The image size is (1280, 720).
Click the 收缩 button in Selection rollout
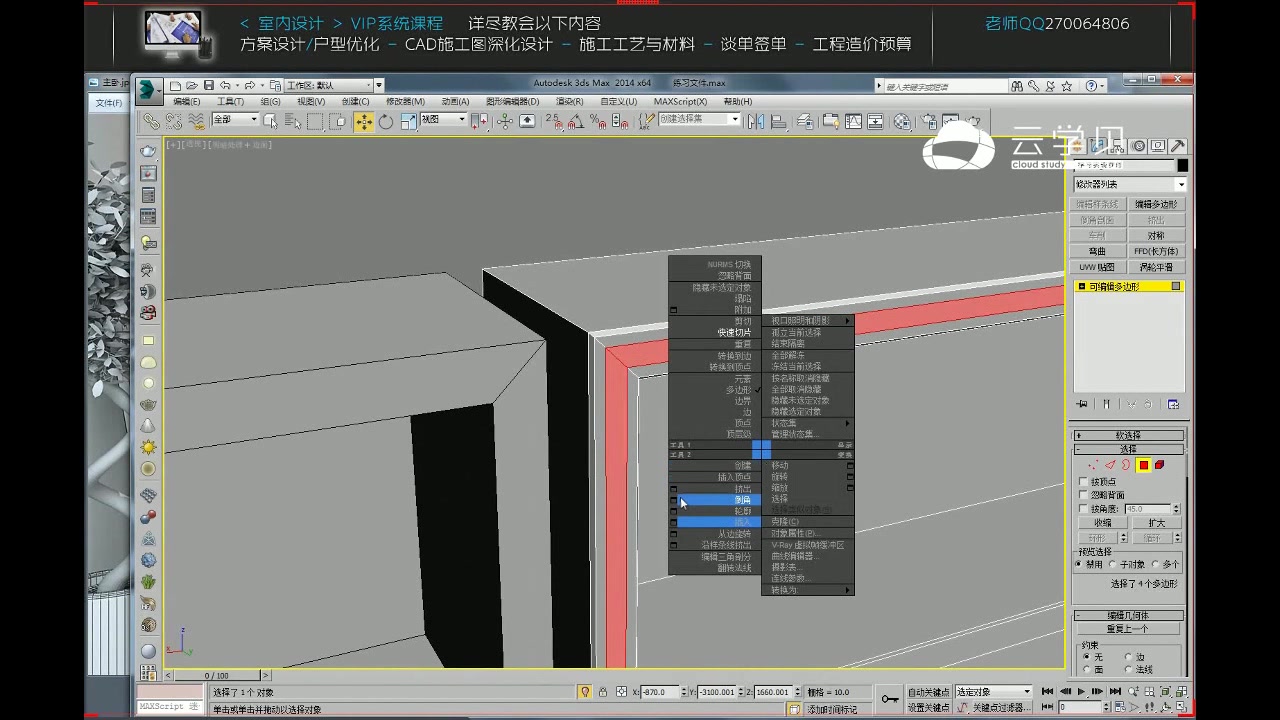1101,523
